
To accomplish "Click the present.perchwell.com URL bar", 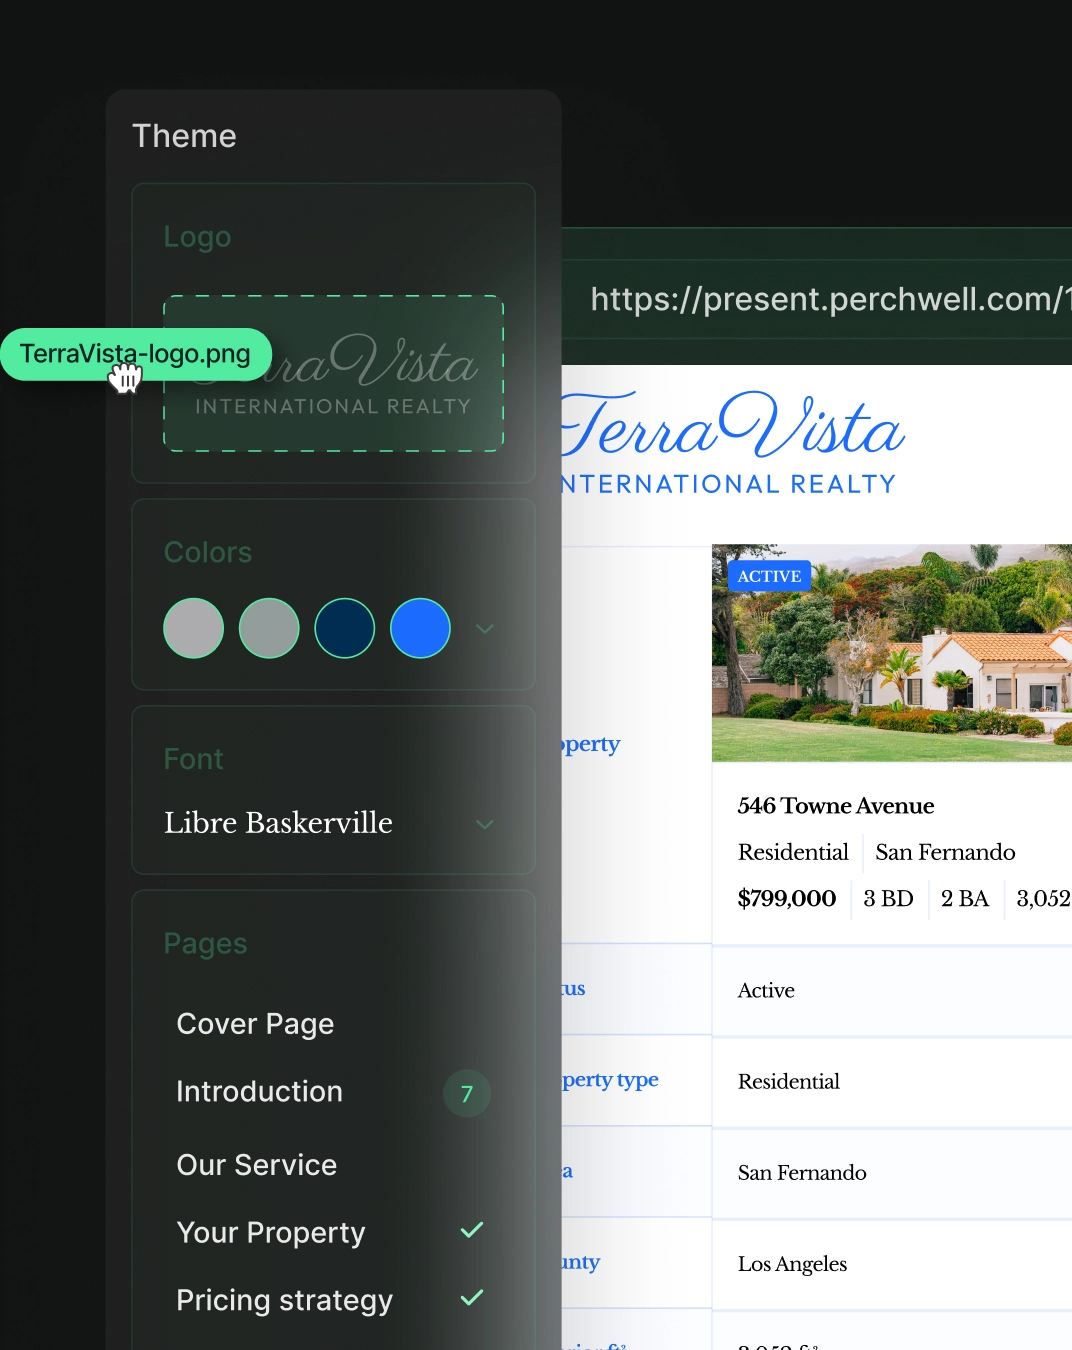I will (x=817, y=299).
